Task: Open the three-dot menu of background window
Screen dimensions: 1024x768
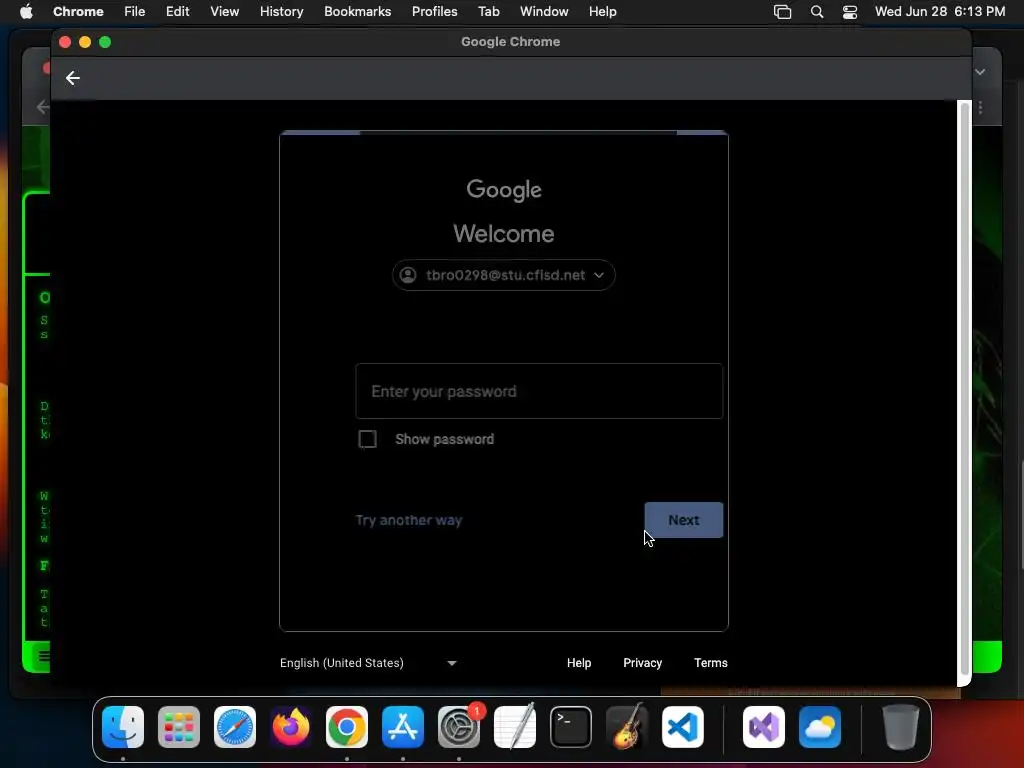Action: 980,107
